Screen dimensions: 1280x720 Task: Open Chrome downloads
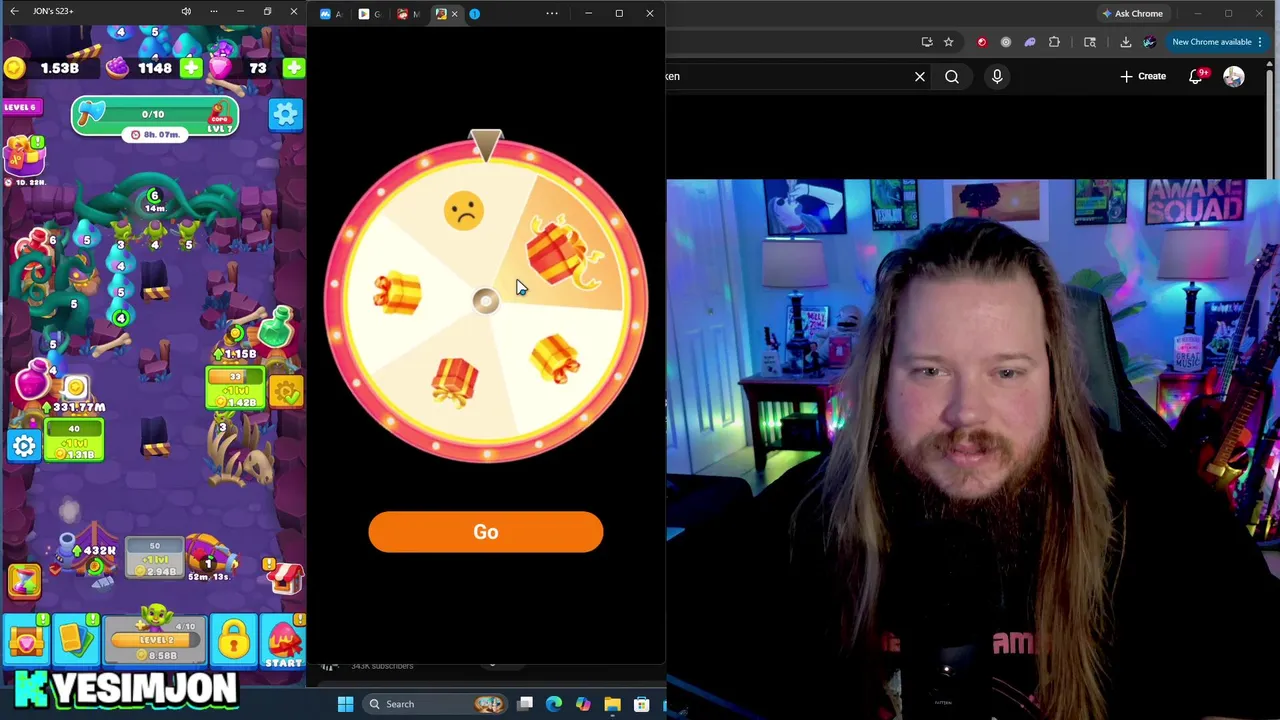1126,42
